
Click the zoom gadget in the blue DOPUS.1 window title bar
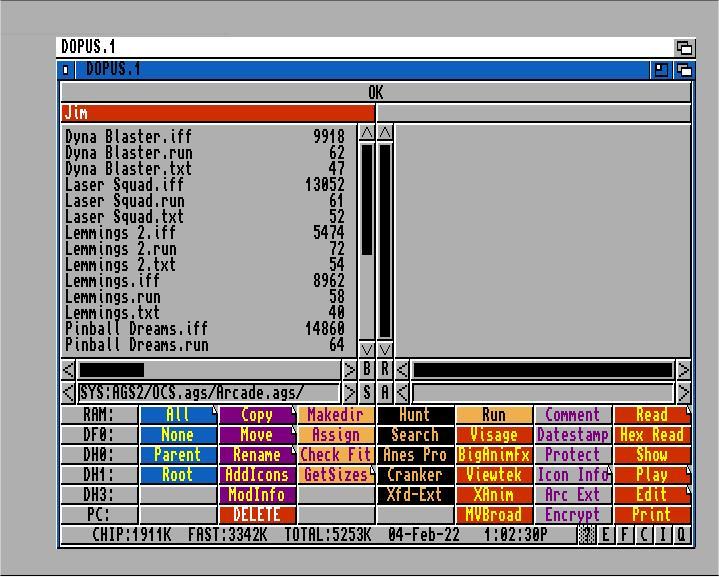pyautogui.click(x=661, y=70)
